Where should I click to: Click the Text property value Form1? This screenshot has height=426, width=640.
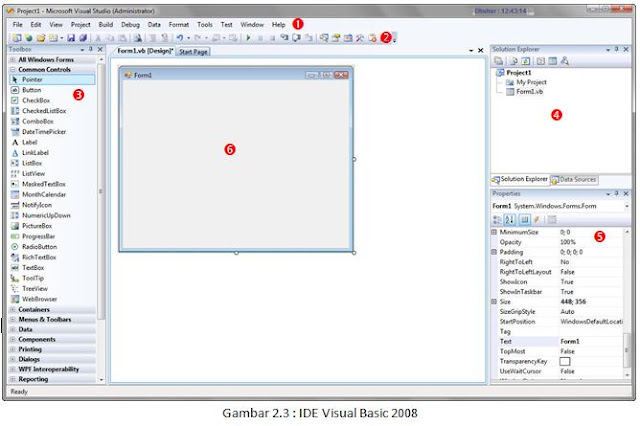coord(570,341)
